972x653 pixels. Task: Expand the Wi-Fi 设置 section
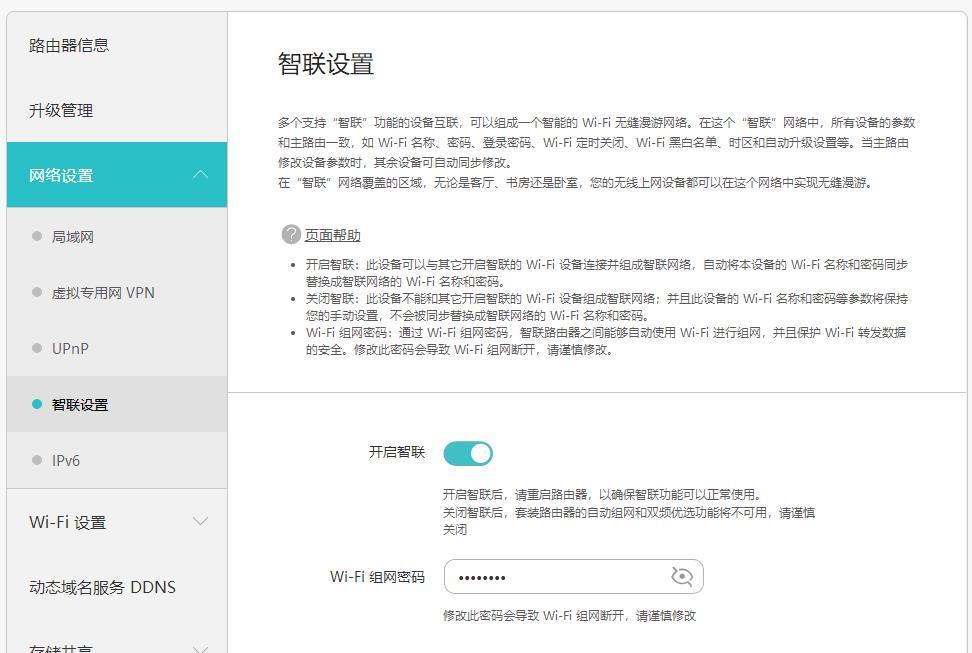[x=116, y=521]
